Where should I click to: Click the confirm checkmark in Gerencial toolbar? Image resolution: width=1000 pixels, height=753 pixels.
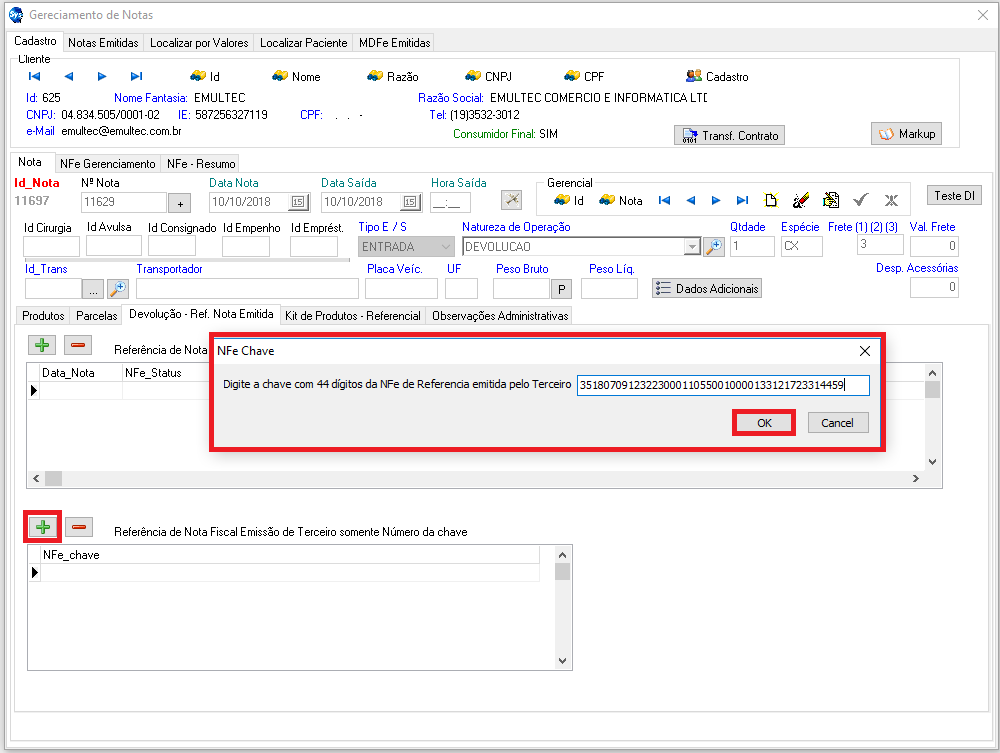point(860,200)
